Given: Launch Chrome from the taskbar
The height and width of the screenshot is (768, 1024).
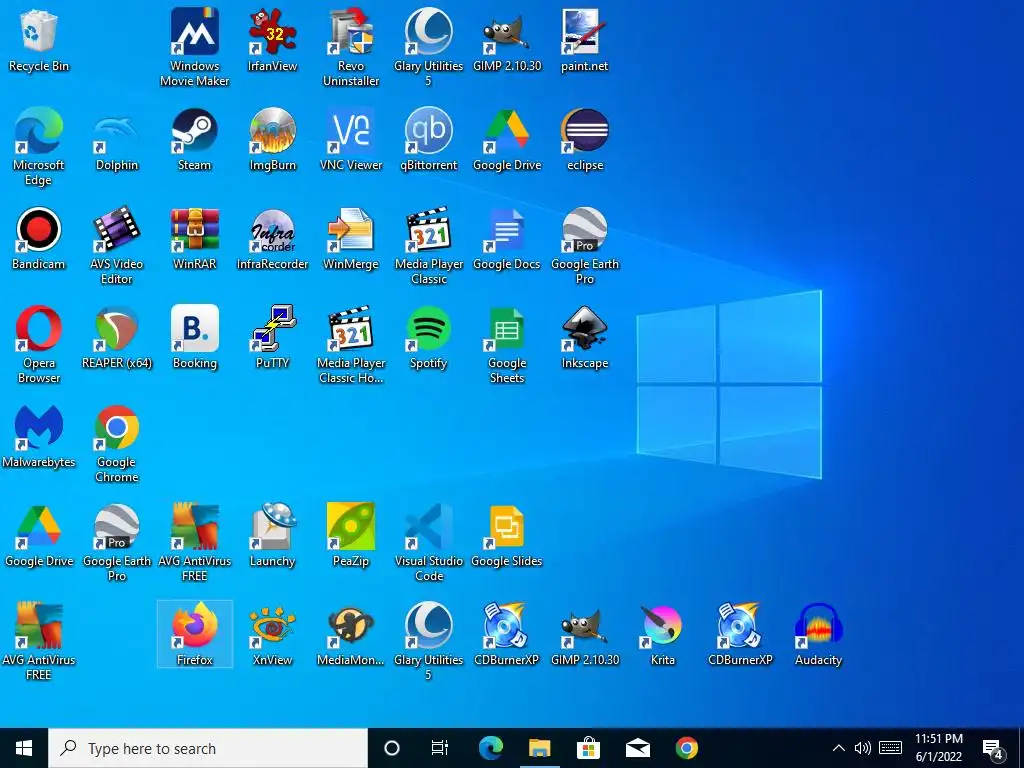Looking at the screenshot, I should click(686, 748).
